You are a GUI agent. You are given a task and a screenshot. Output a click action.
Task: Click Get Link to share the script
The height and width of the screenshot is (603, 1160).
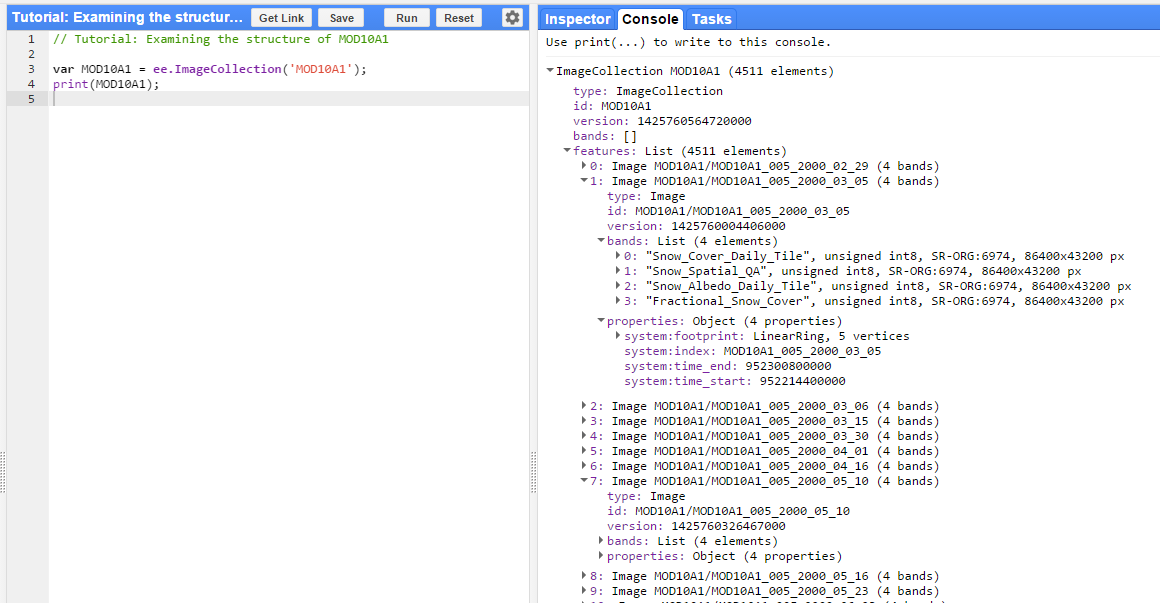(x=281, y=17)
